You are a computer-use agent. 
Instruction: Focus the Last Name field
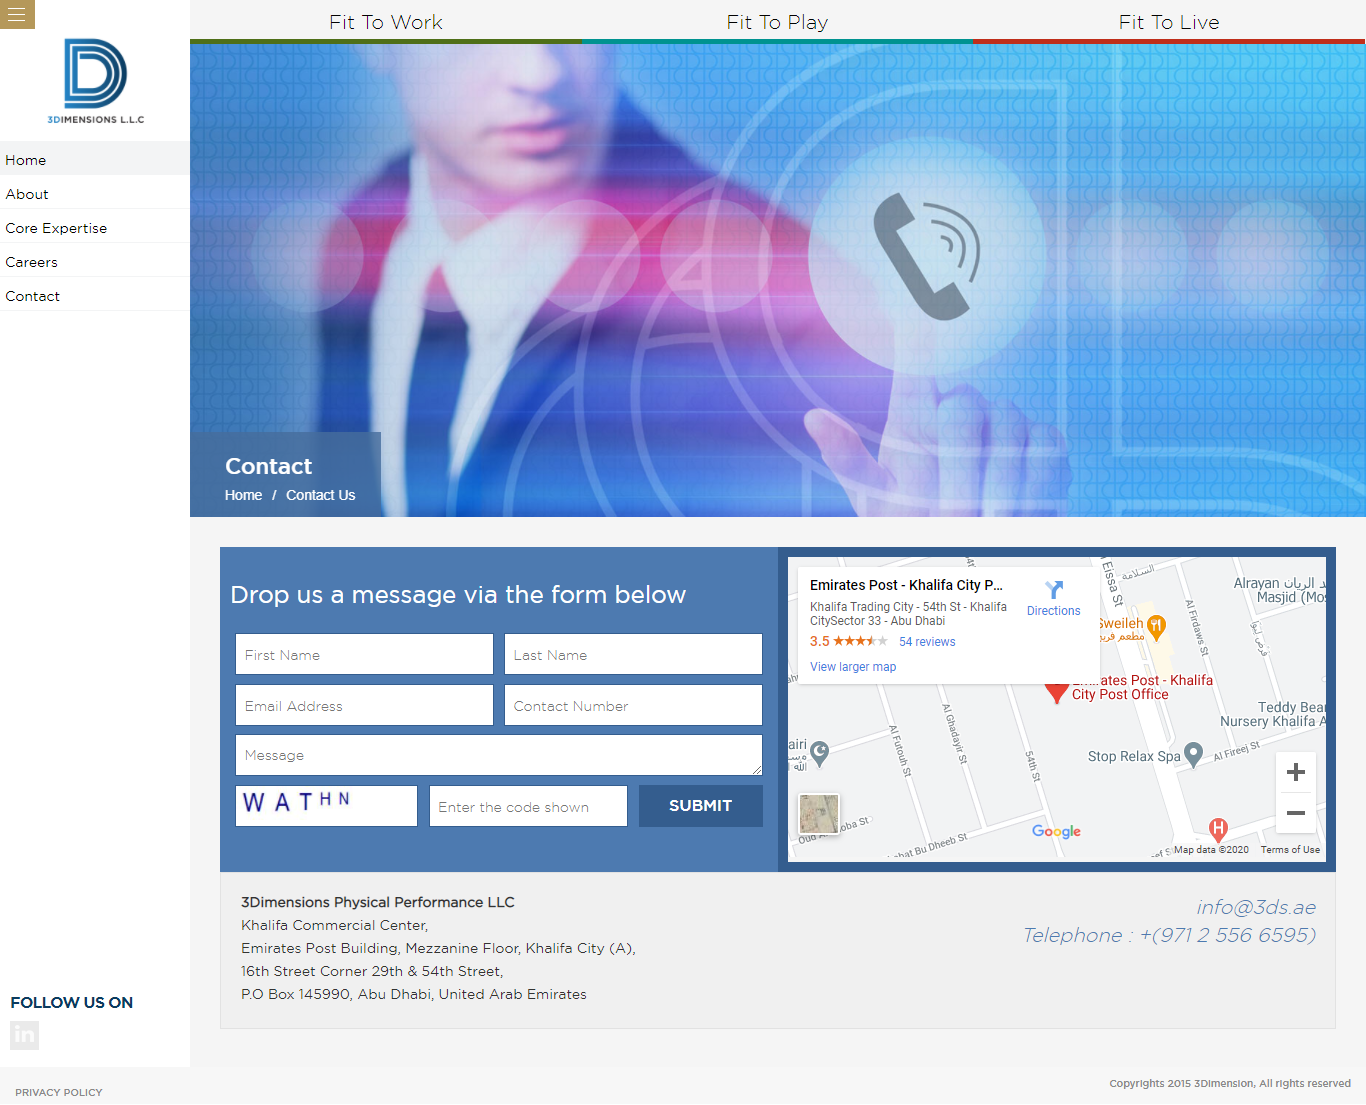pos(633,654)
